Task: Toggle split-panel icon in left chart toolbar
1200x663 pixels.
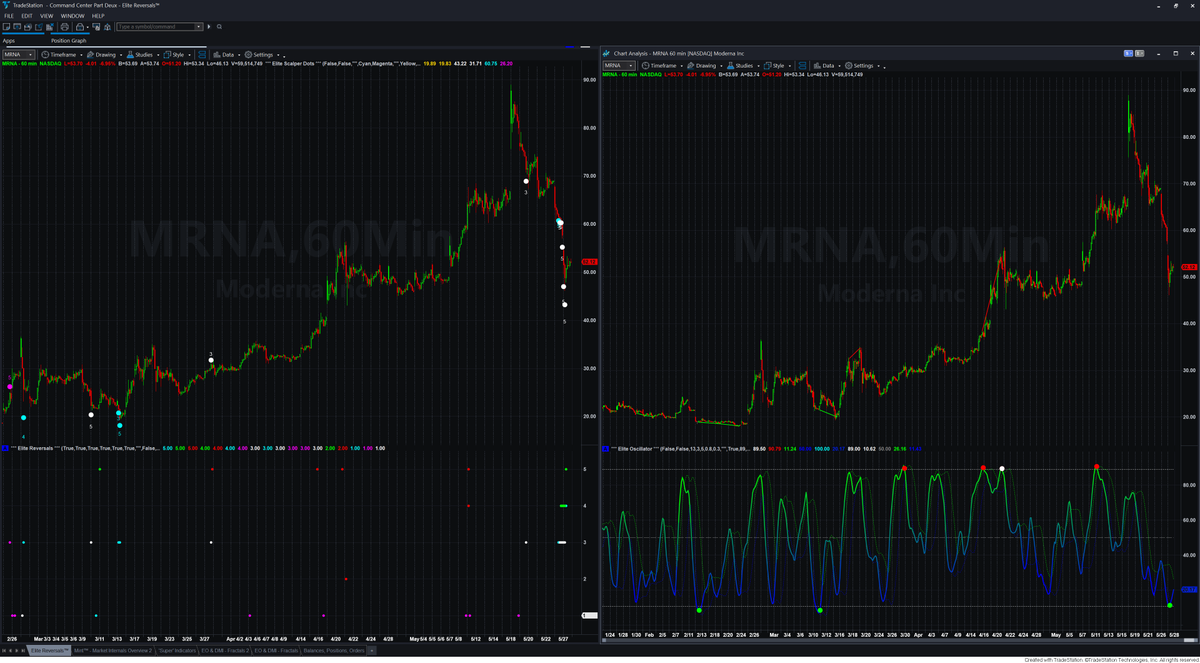Action: (x=201, y=54)
